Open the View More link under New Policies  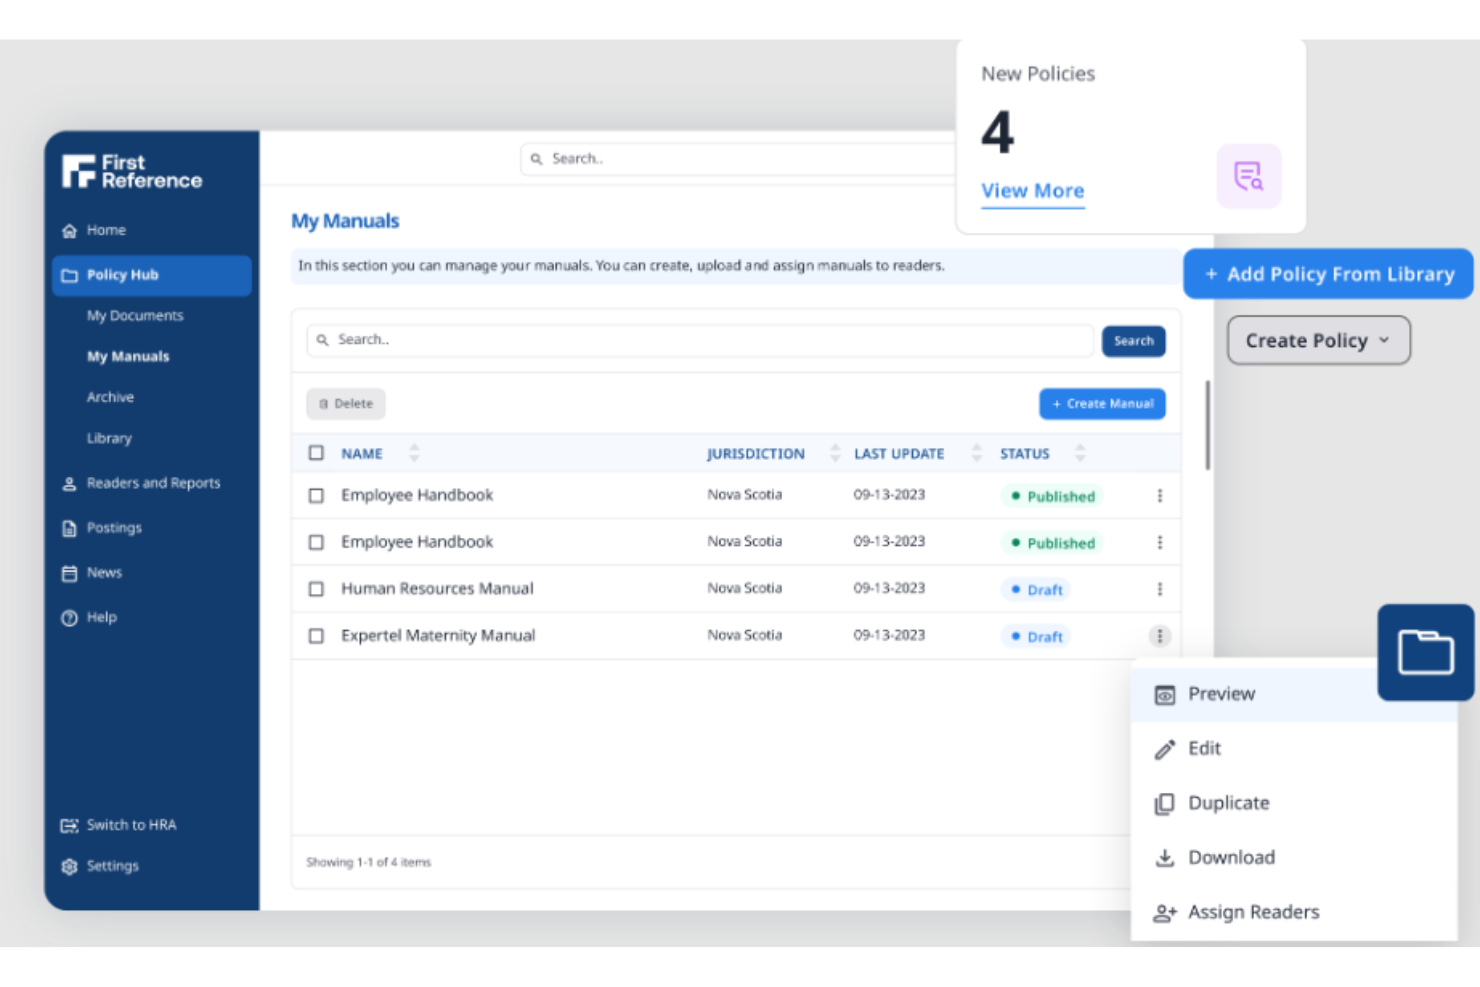click(x=1032, y=191)
